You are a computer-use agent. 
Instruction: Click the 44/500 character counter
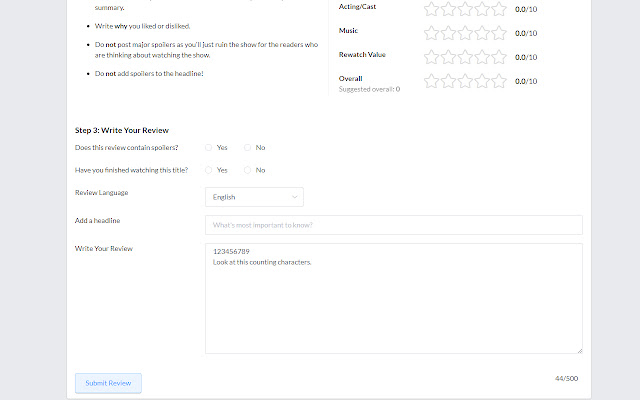coord(566,378)
